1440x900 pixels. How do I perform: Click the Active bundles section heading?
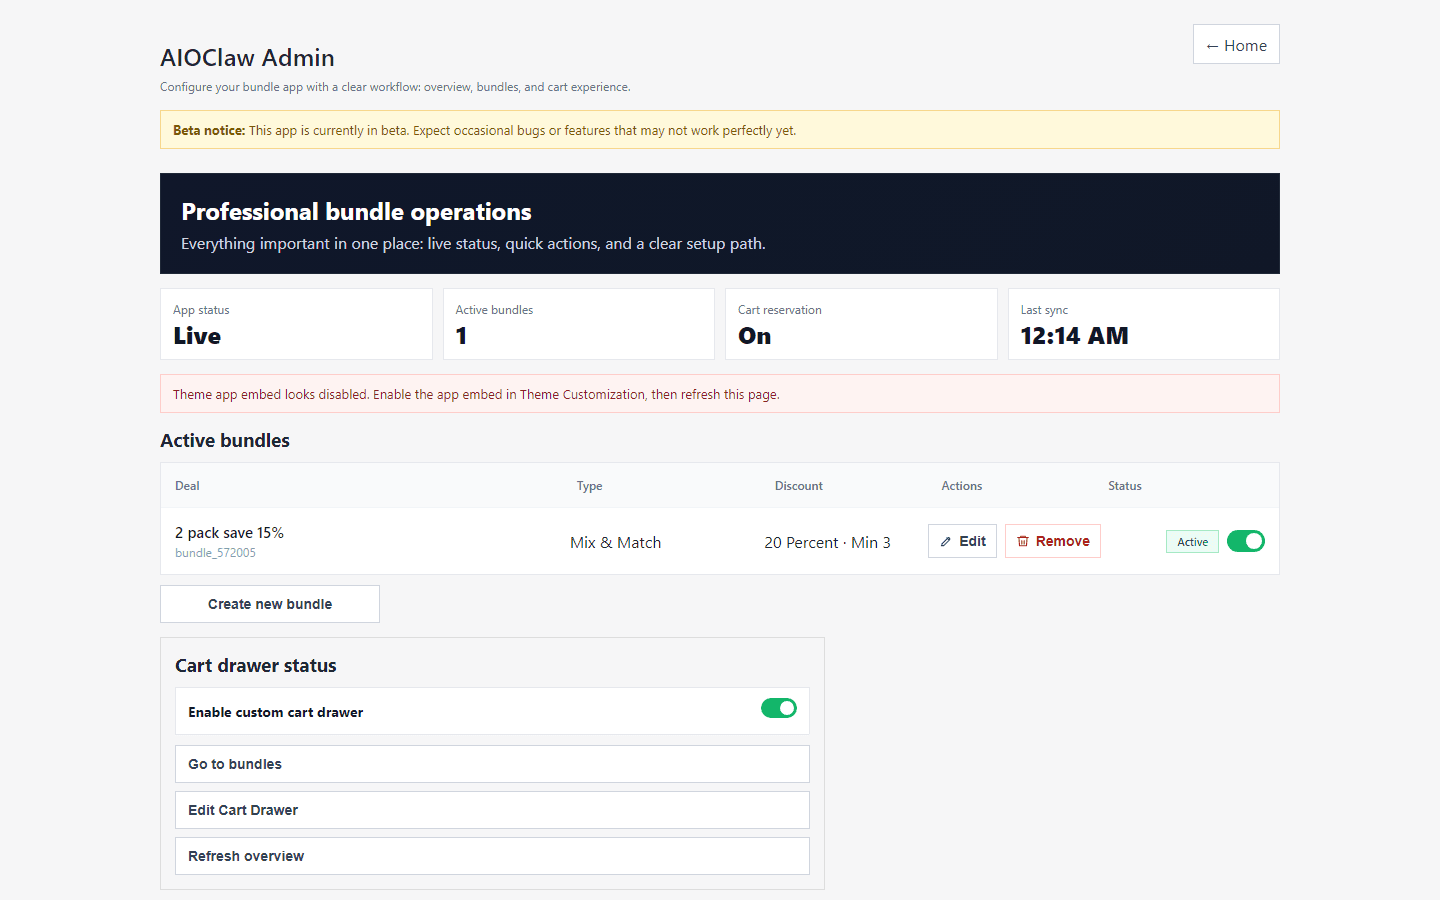pyautogui.click(x=225, y=441)
